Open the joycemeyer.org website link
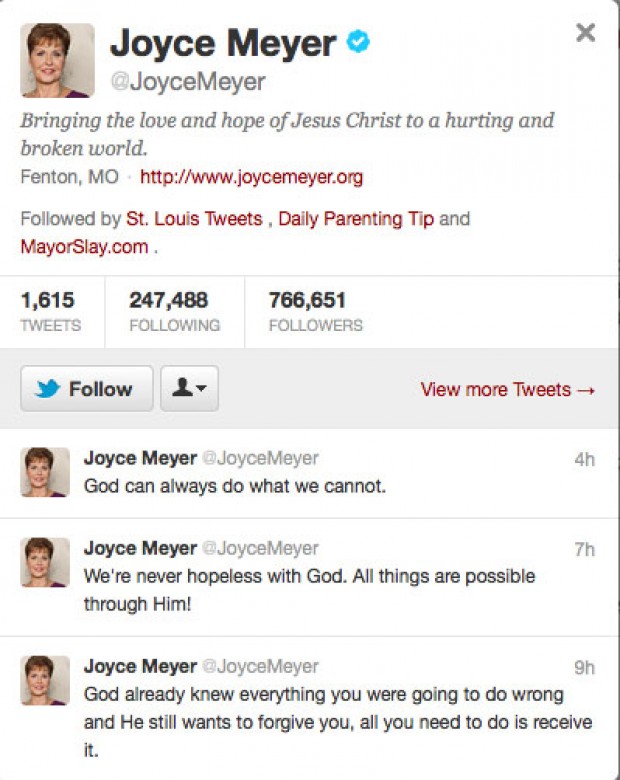This screenshot has width=620, height=780. [251, 178]
